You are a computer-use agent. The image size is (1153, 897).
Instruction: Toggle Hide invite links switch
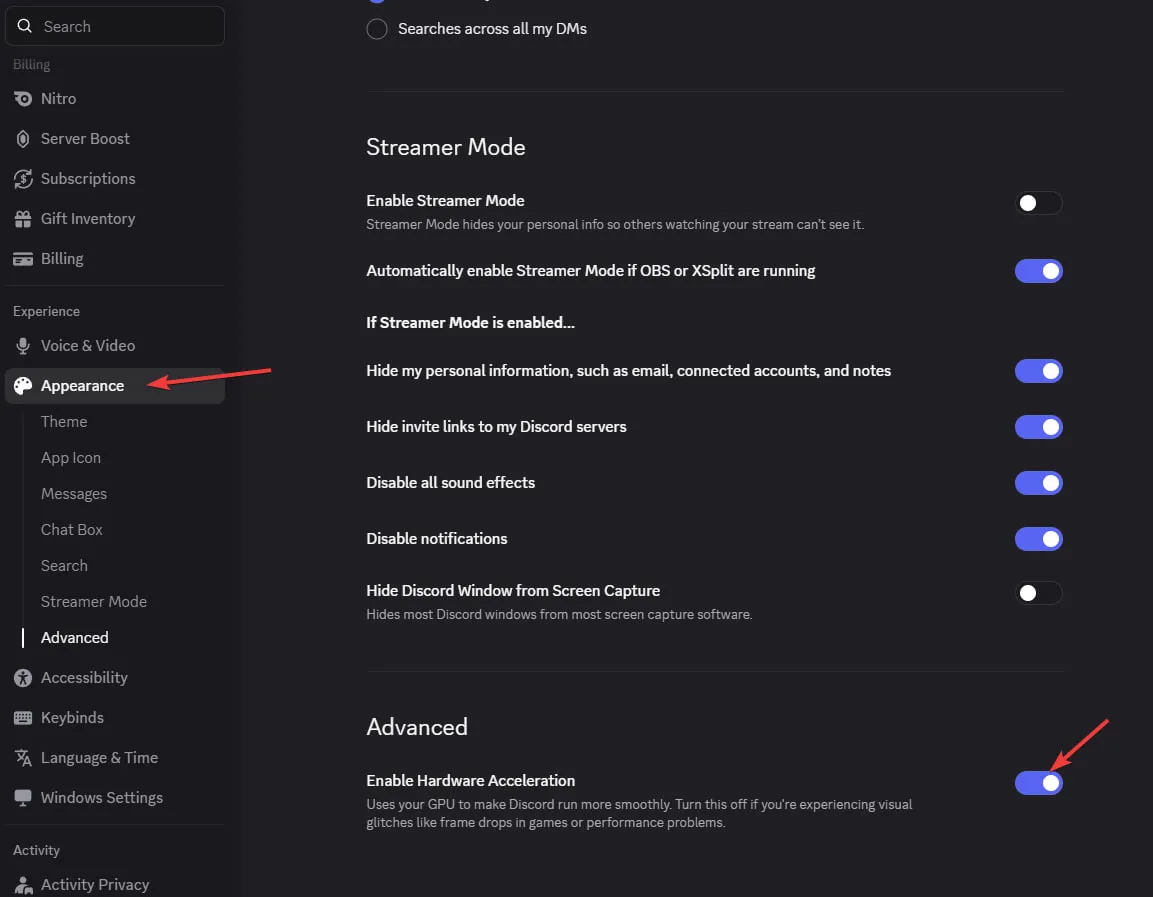[1038, 427]
